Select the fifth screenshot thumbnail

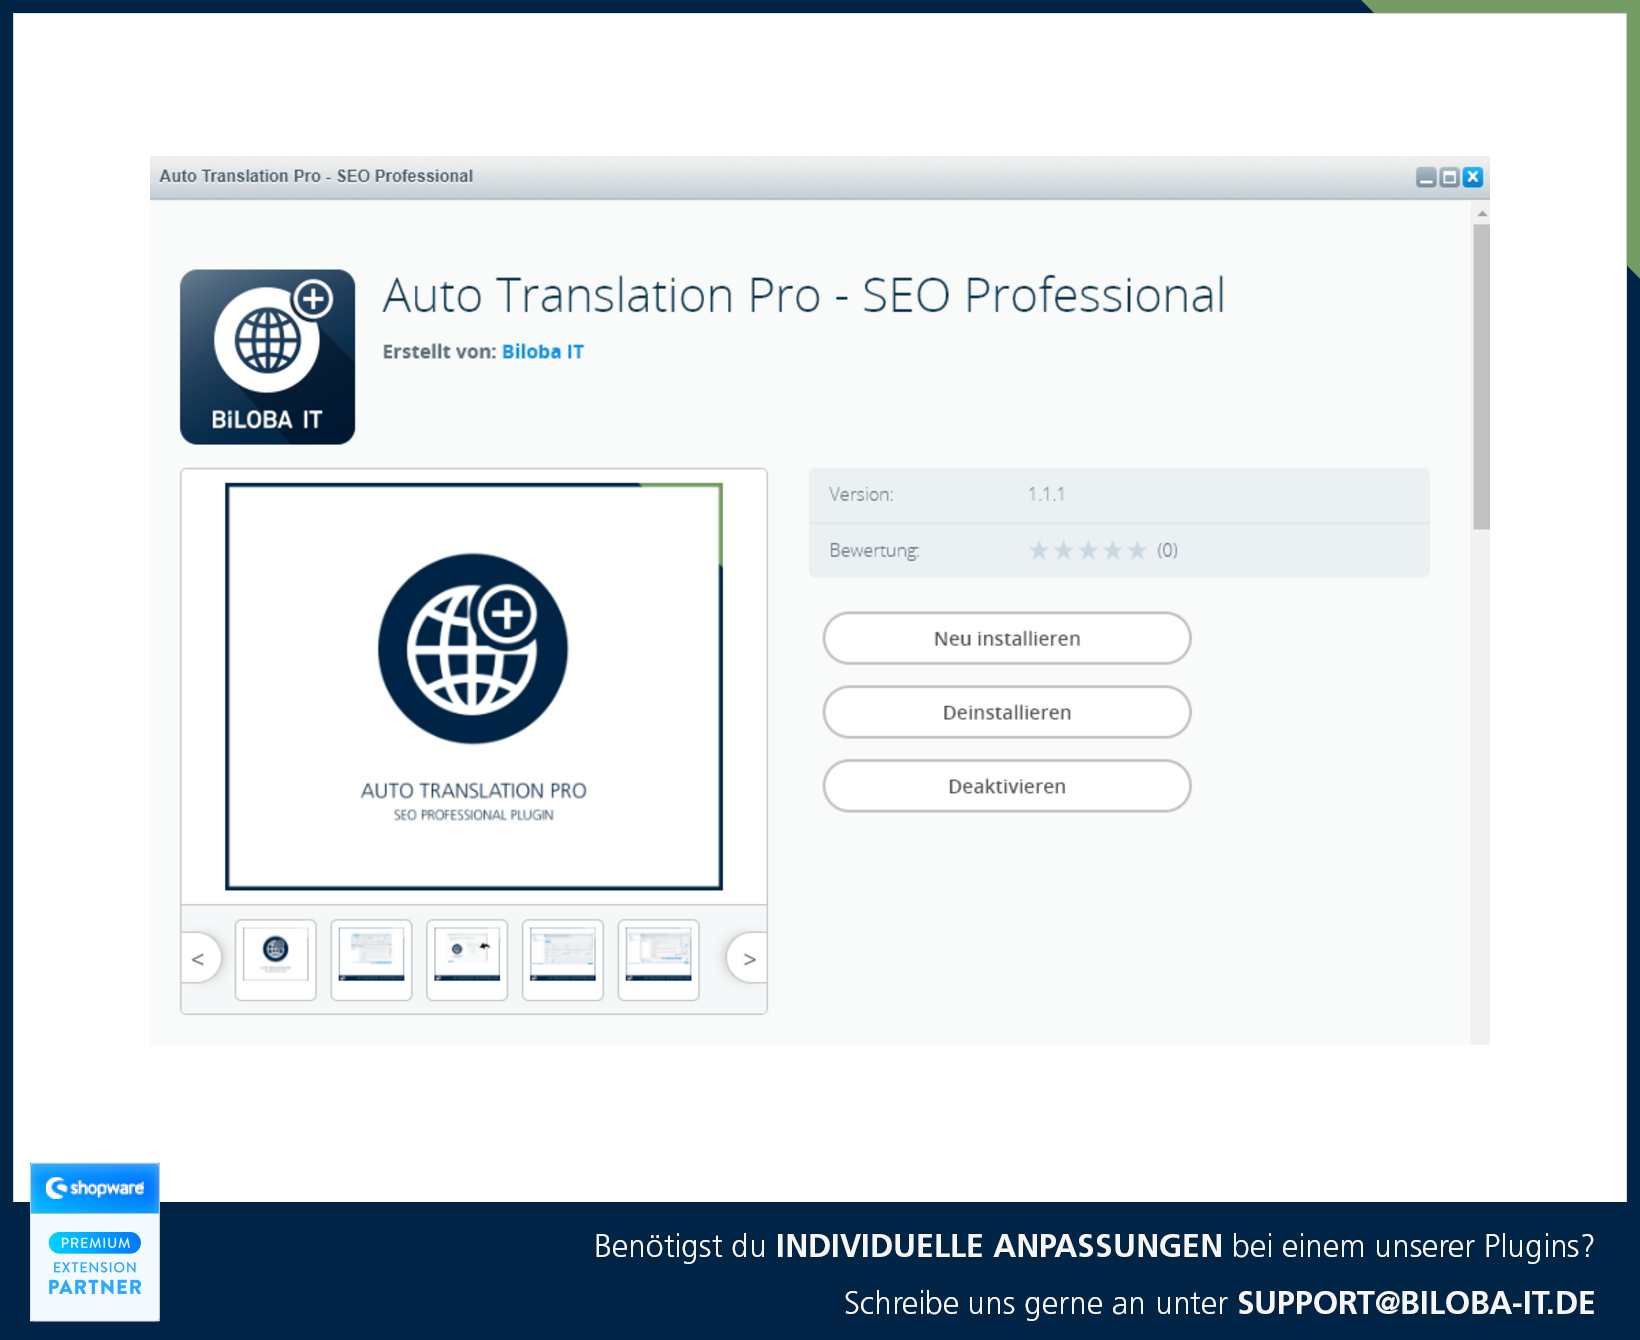[x=658, y=960]
